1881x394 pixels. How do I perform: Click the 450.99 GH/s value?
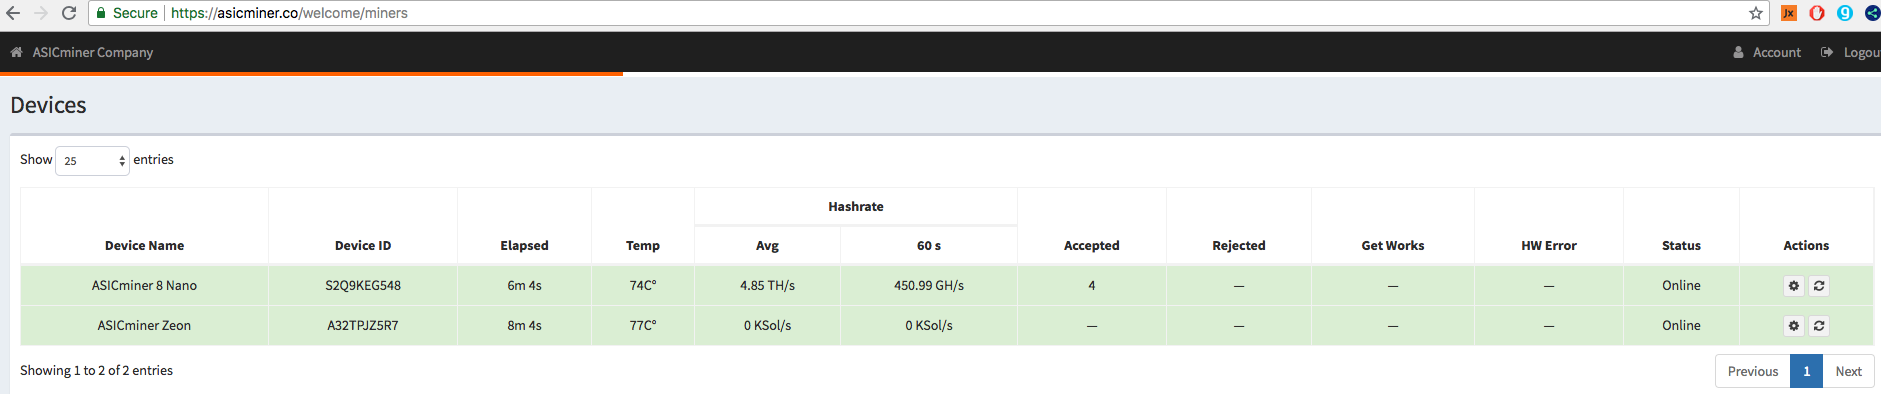(929, 286)
